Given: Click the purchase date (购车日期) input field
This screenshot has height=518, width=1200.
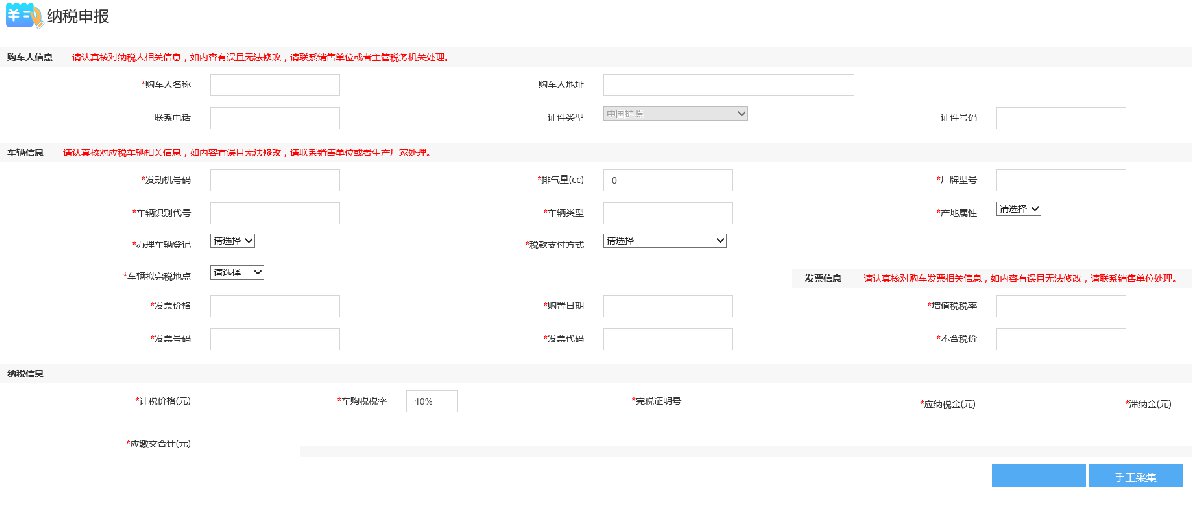Looking at the screenshot, I should [x=668, y=306].
